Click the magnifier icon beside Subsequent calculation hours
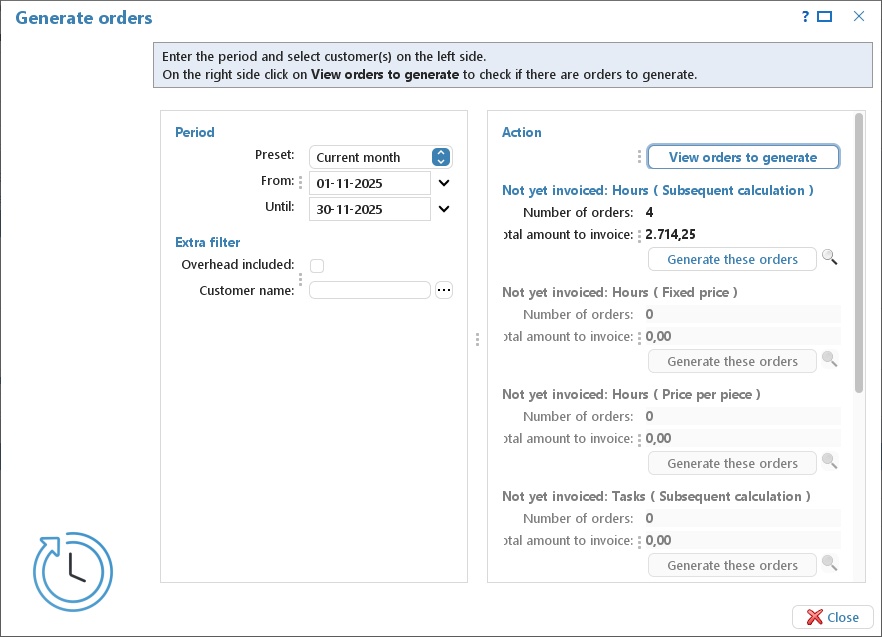This screenshot has width=882, height=637. tap(829, 258)
